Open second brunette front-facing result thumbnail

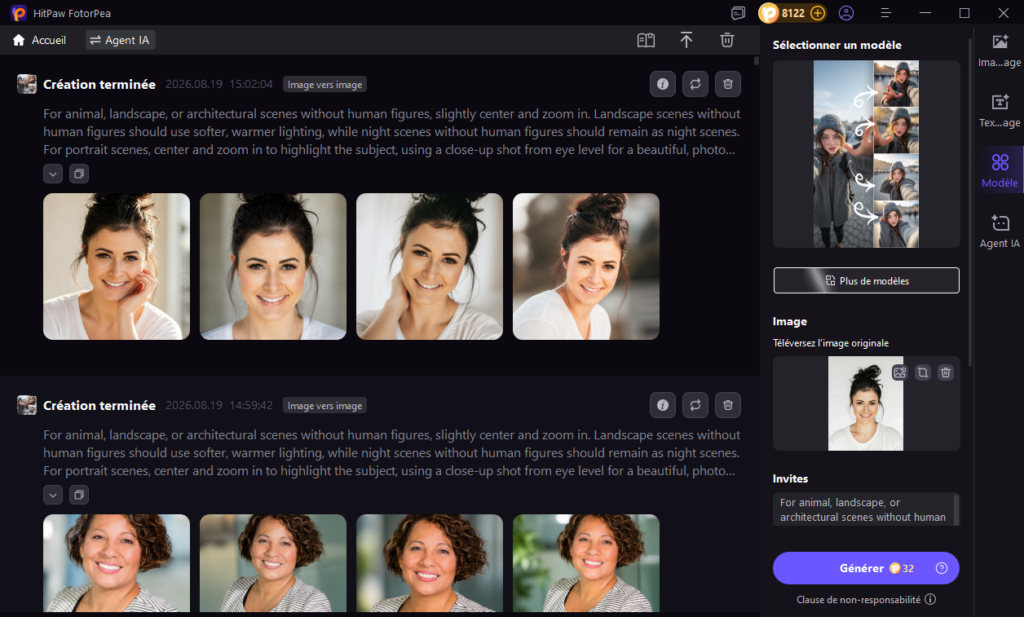(273, 266)
